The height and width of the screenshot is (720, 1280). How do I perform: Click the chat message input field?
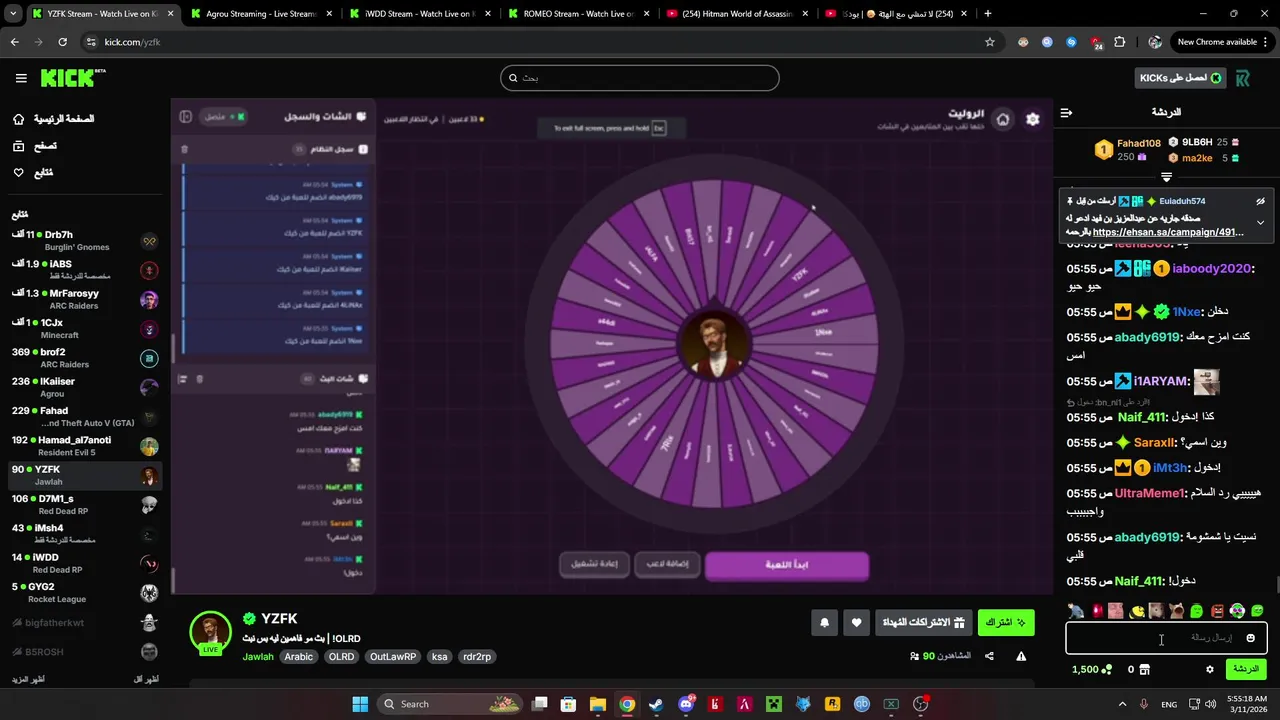[x=1166, y=637]
